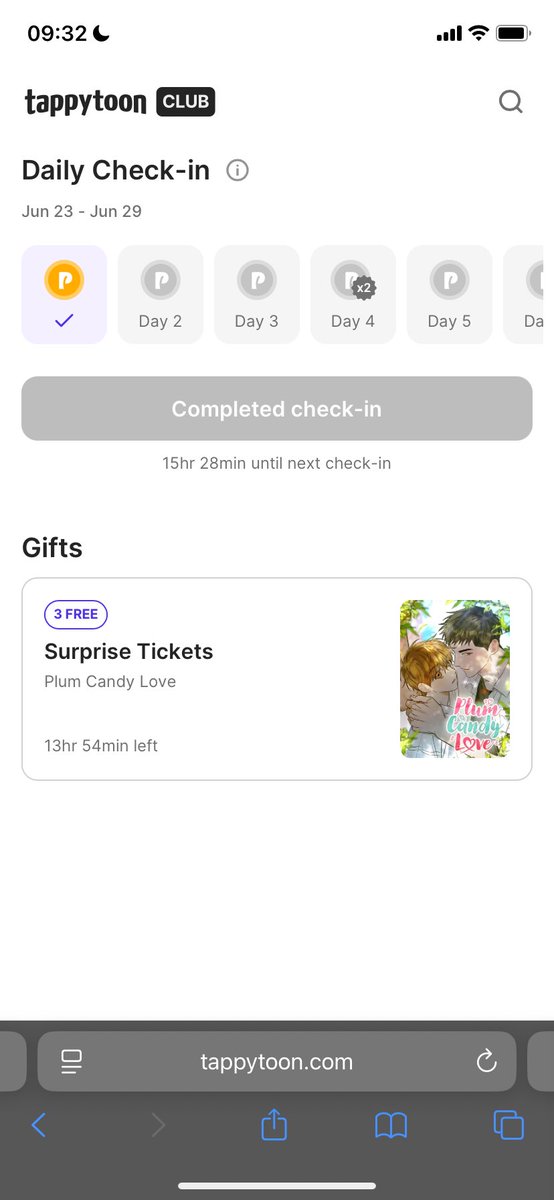Select the Day 3 coin tile

[x=257, y=294]
